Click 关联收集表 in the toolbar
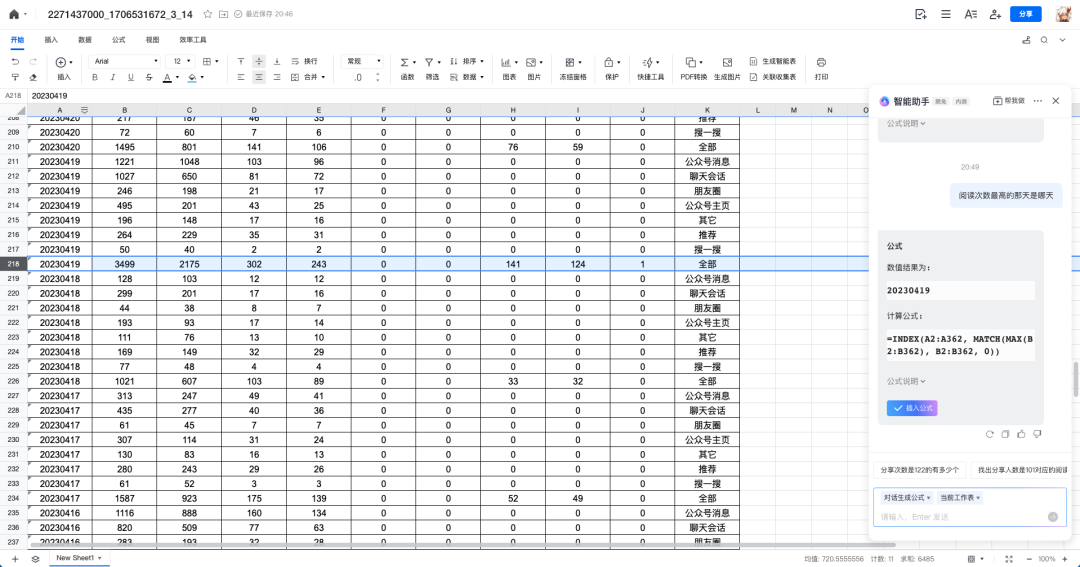This screenshot has height=567, width=1080. 773,77
